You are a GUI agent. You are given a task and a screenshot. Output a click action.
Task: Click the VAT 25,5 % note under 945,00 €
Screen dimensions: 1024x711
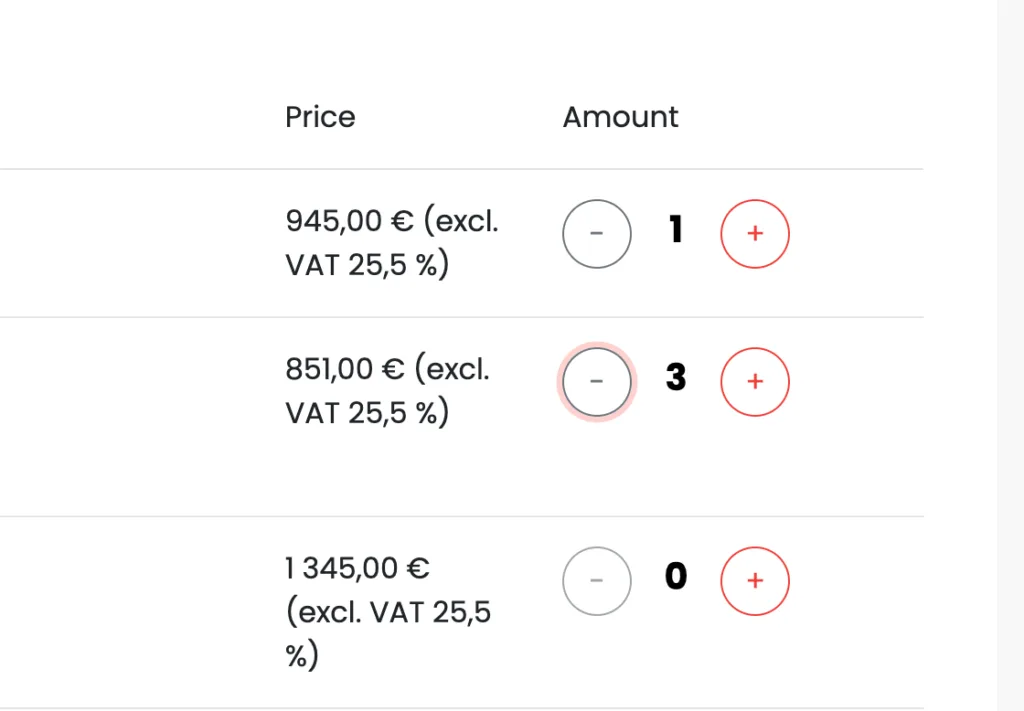point(367,266)
